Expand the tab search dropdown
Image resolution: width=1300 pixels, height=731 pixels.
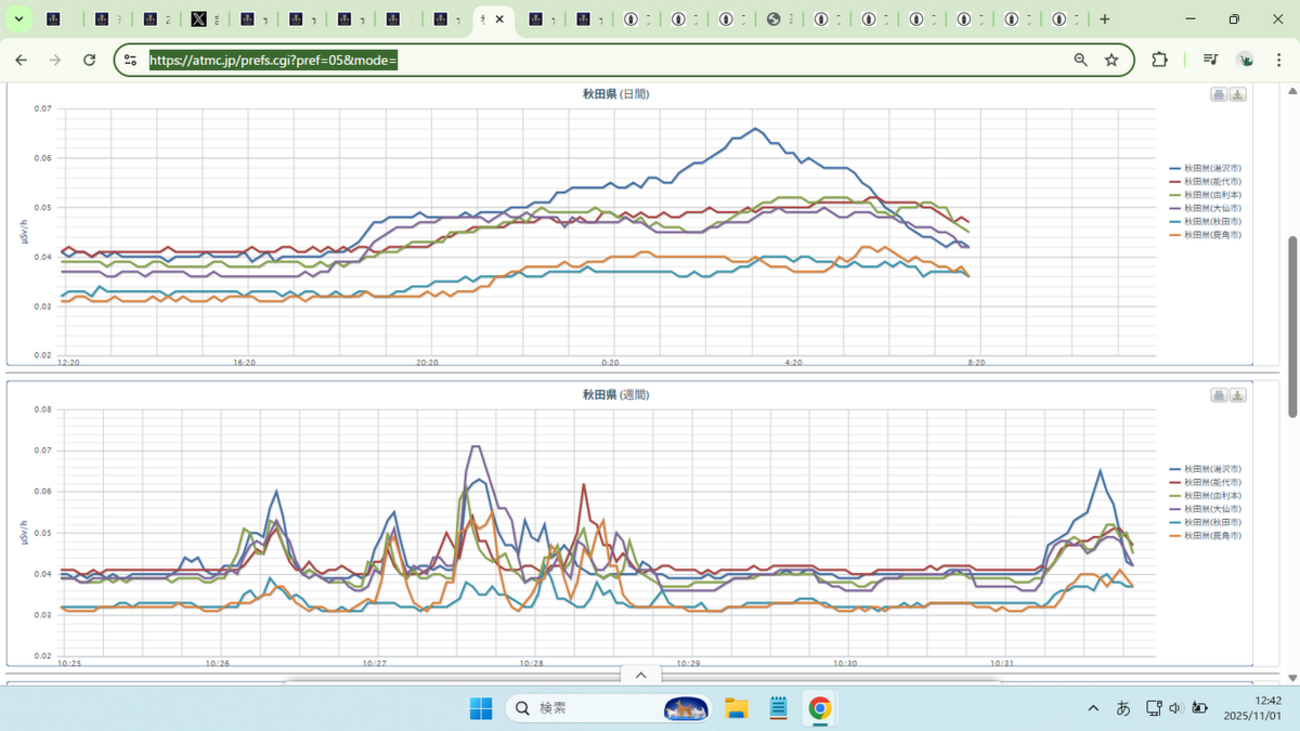tap(18, 19)
